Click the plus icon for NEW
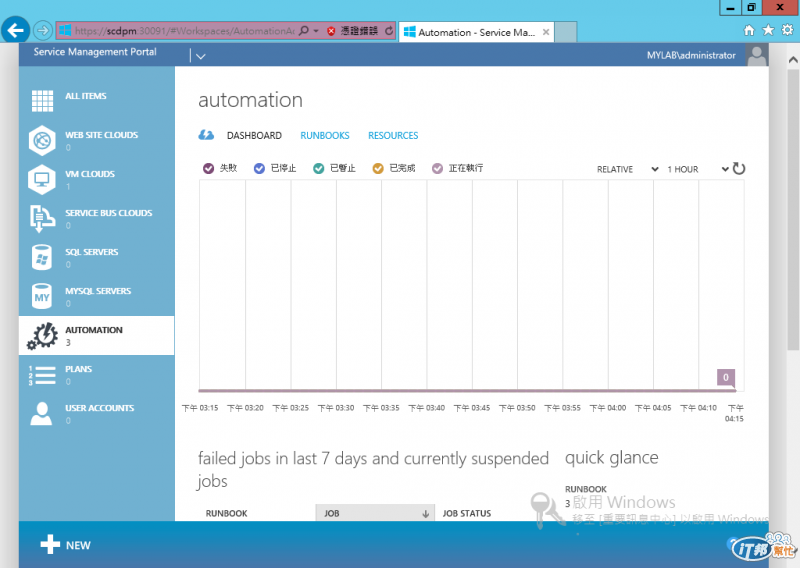 pos(50,545)
